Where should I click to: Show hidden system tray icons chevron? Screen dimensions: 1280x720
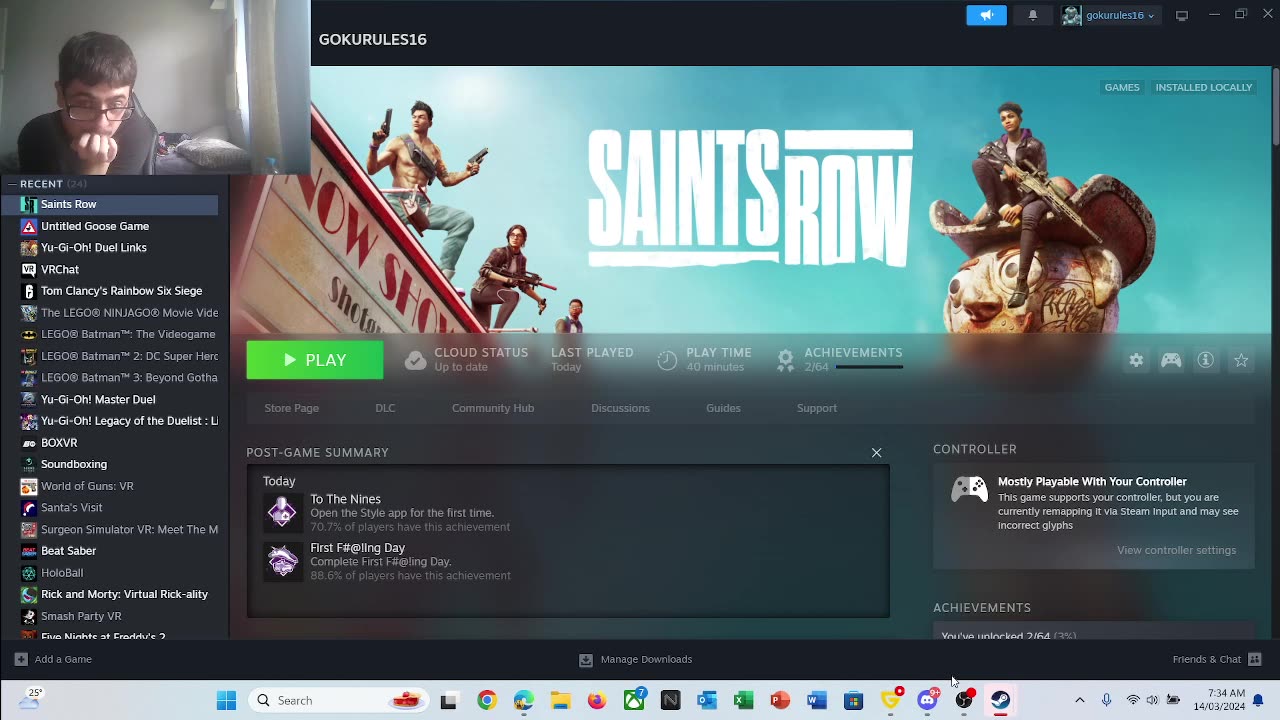(x=1079, y=700)
